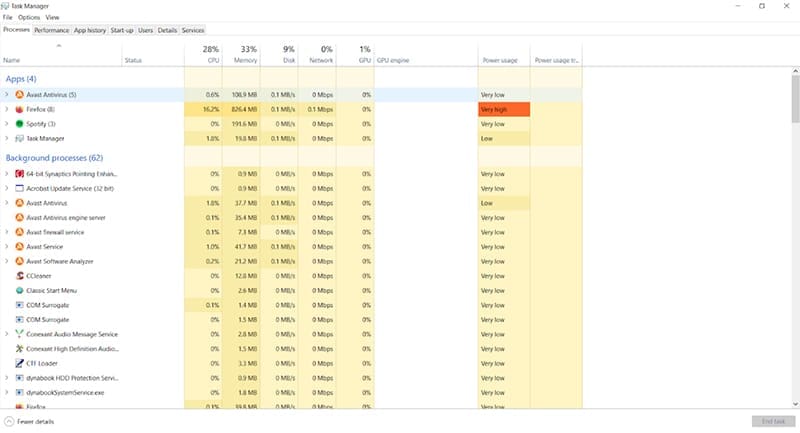
Task: Expand the Avast Antivirus (5) app group
Action: 7,95
